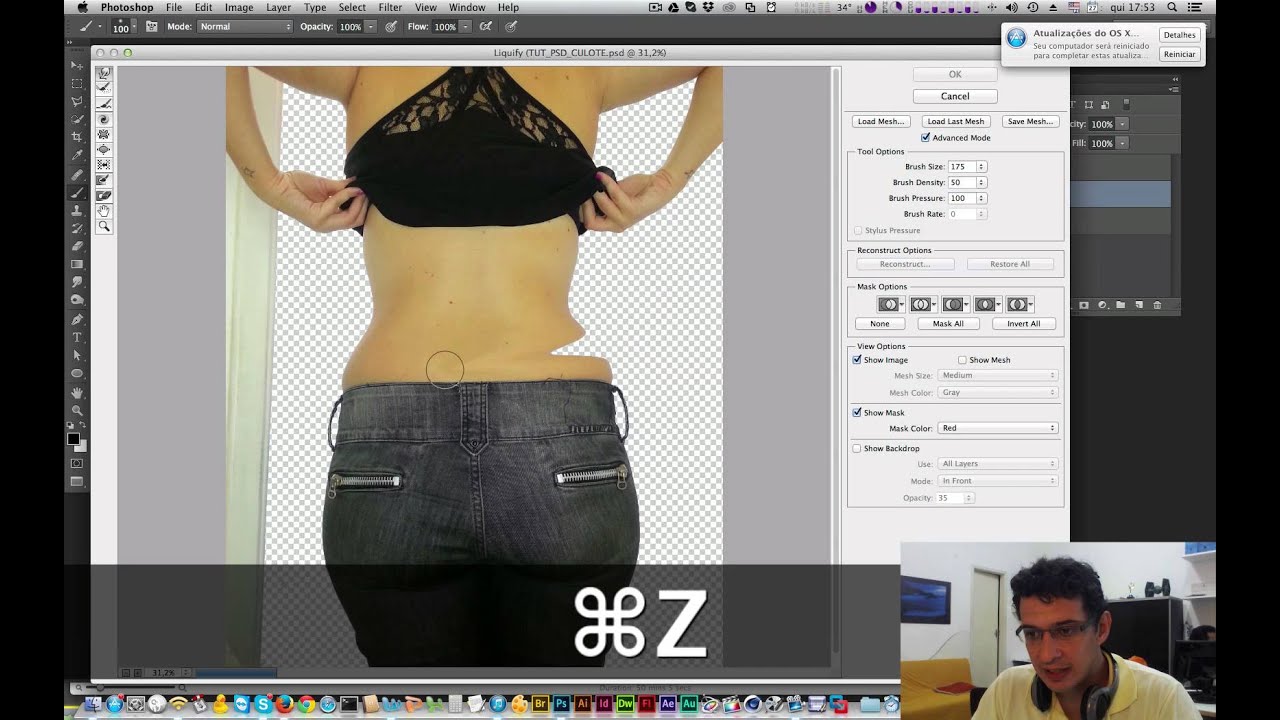Select the Horizontal Type tool

(77, 337)
